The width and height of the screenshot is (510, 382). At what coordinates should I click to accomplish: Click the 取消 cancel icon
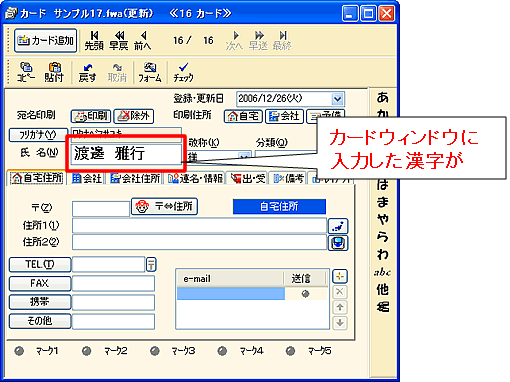(117, 72)
